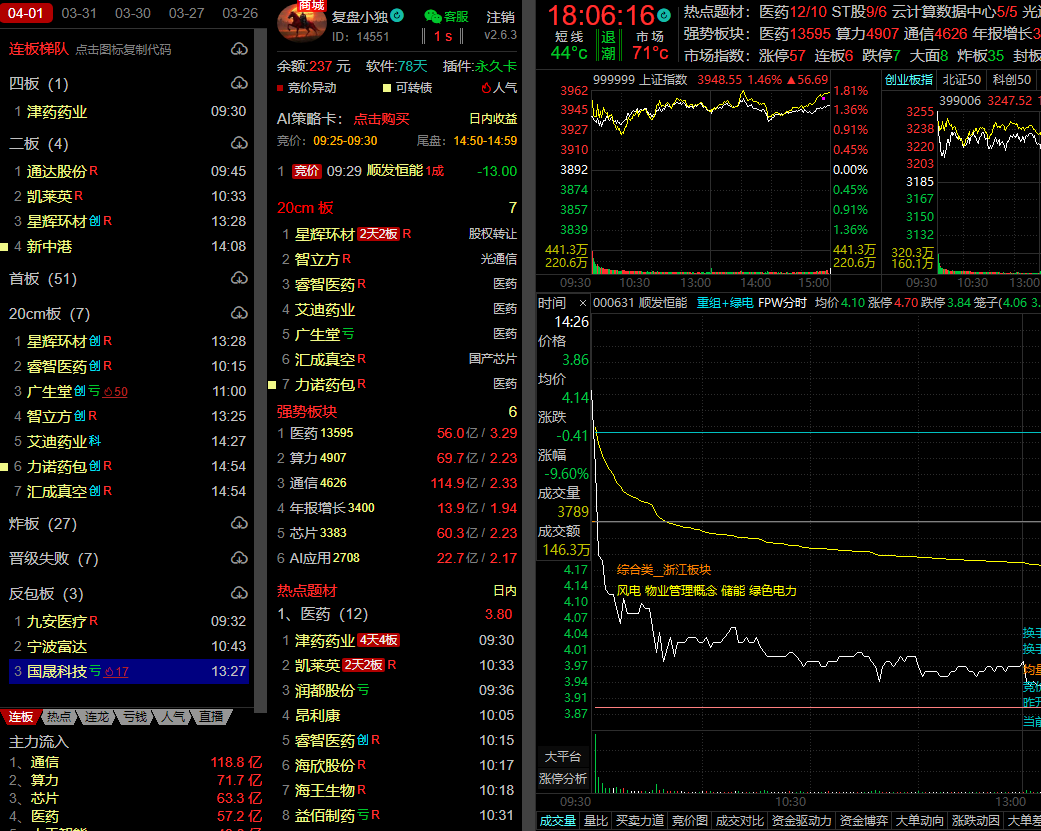1041x831 pixels.
Task: Click the cloud copy icon beside 连板梯队
Action: coord(239,49)
